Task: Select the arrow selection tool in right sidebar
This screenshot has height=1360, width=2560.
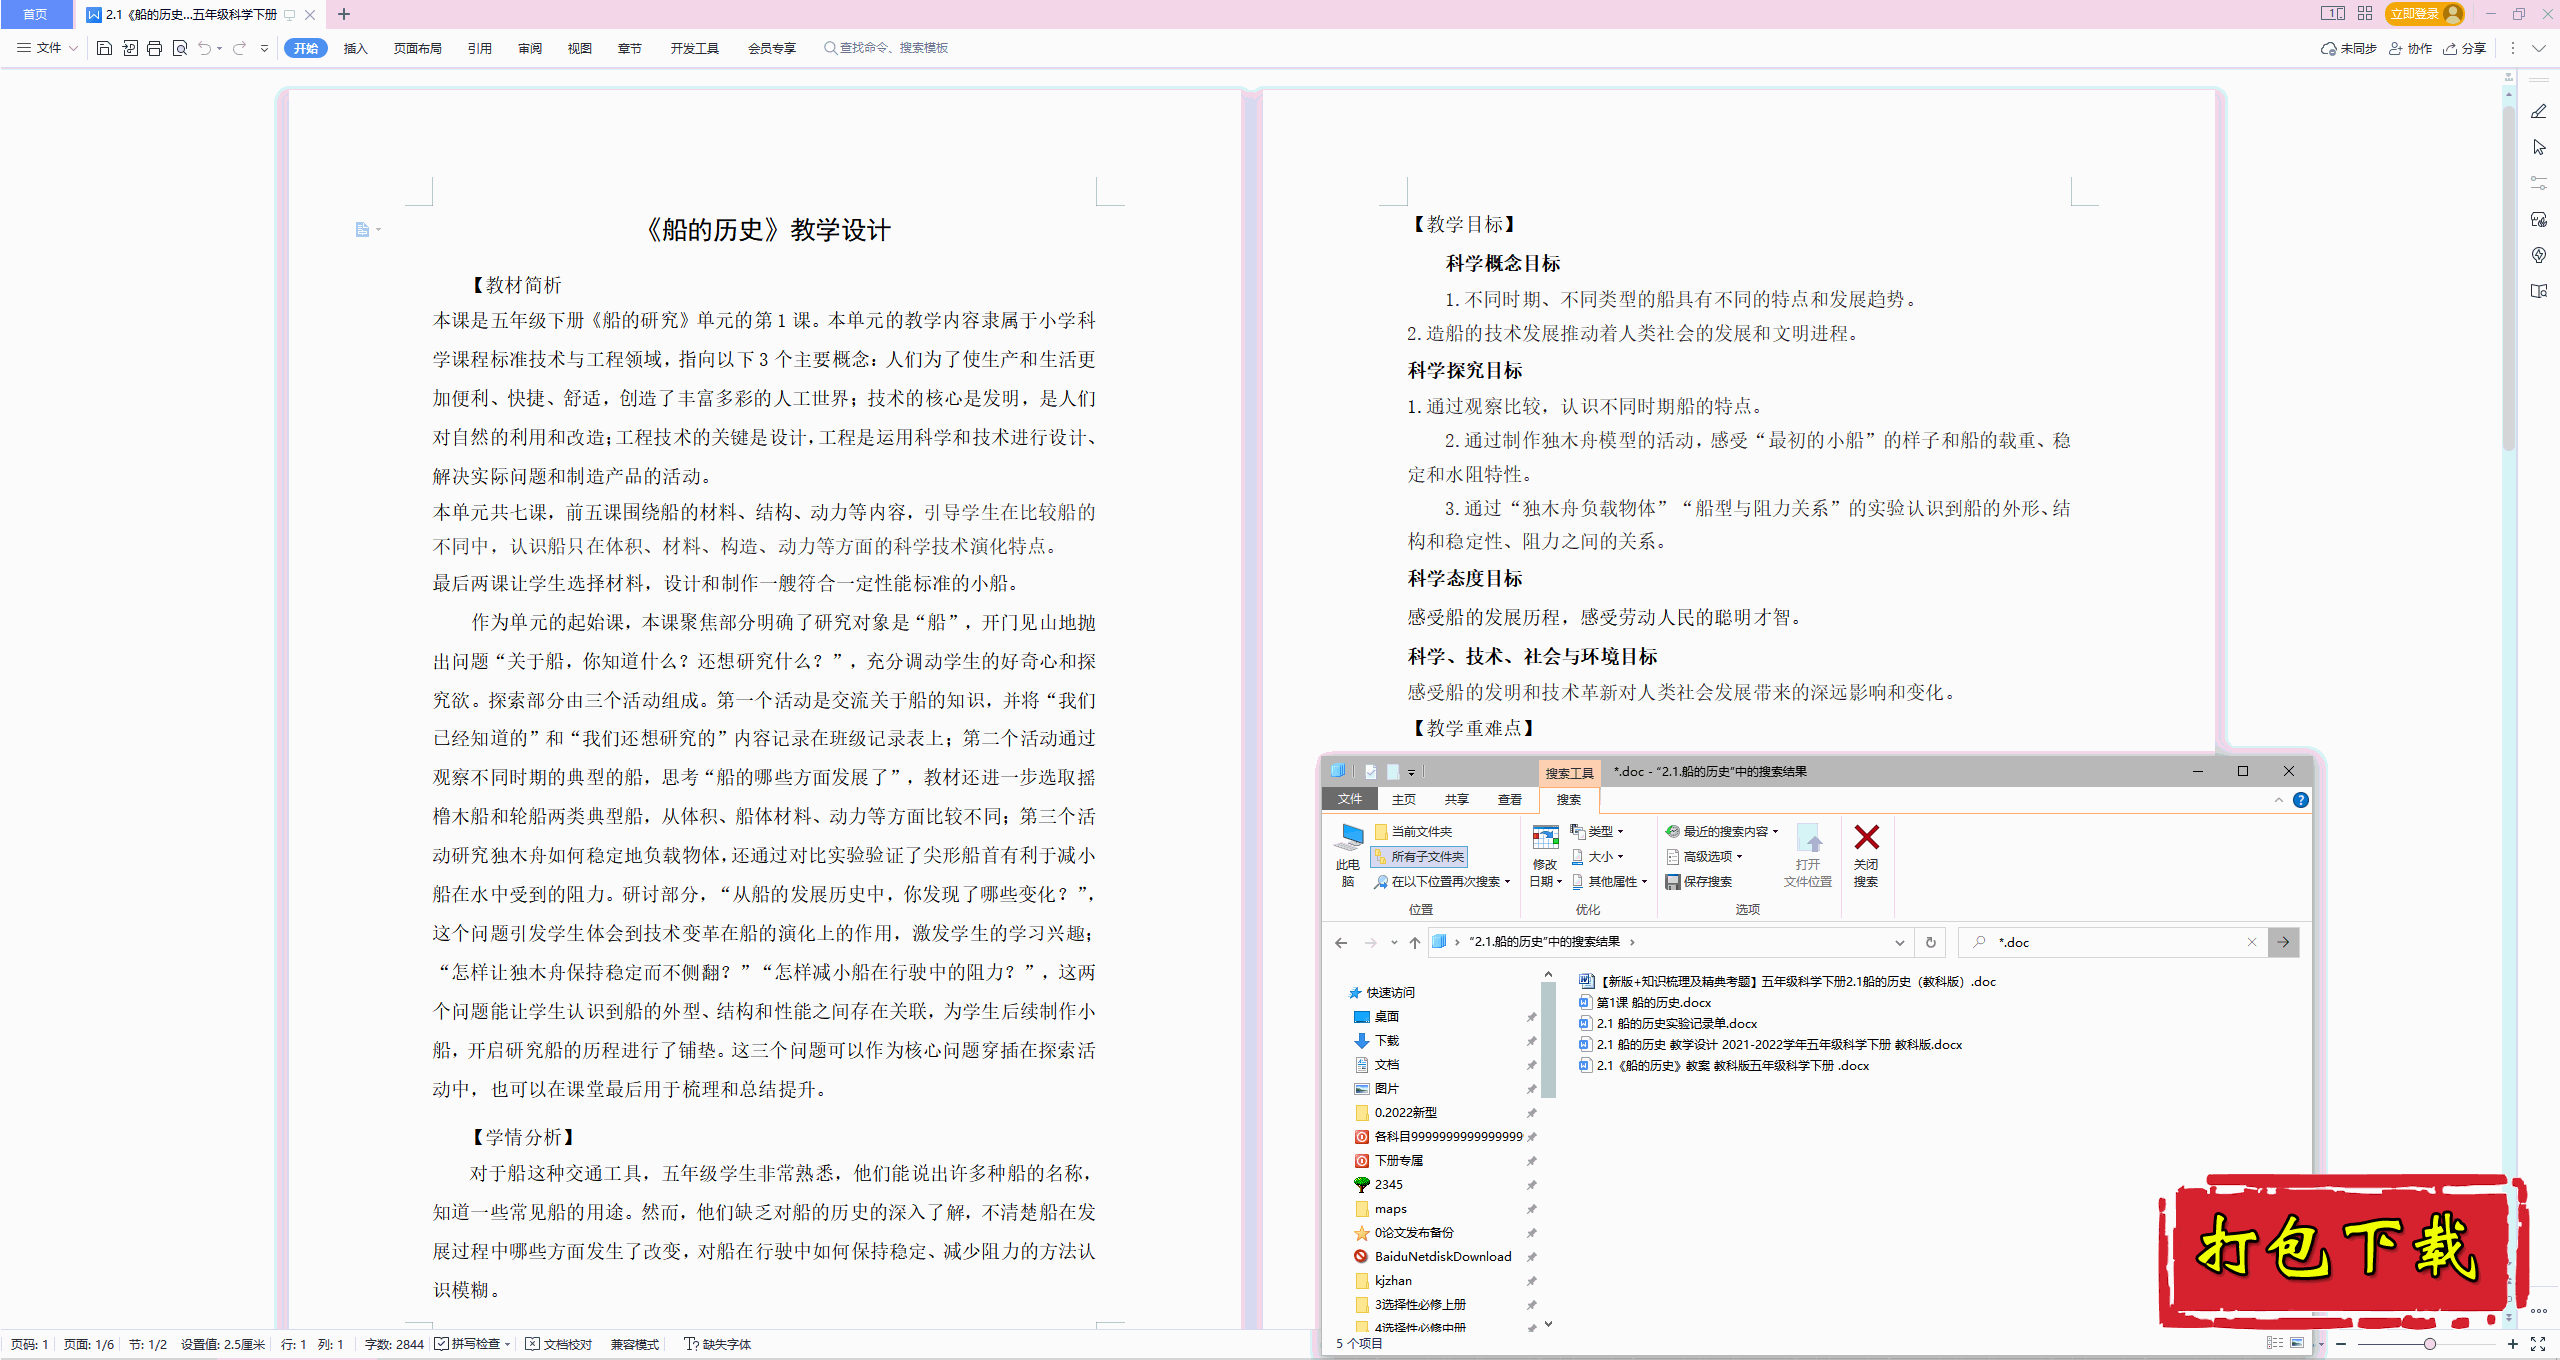Action: tap(2539, 148)
